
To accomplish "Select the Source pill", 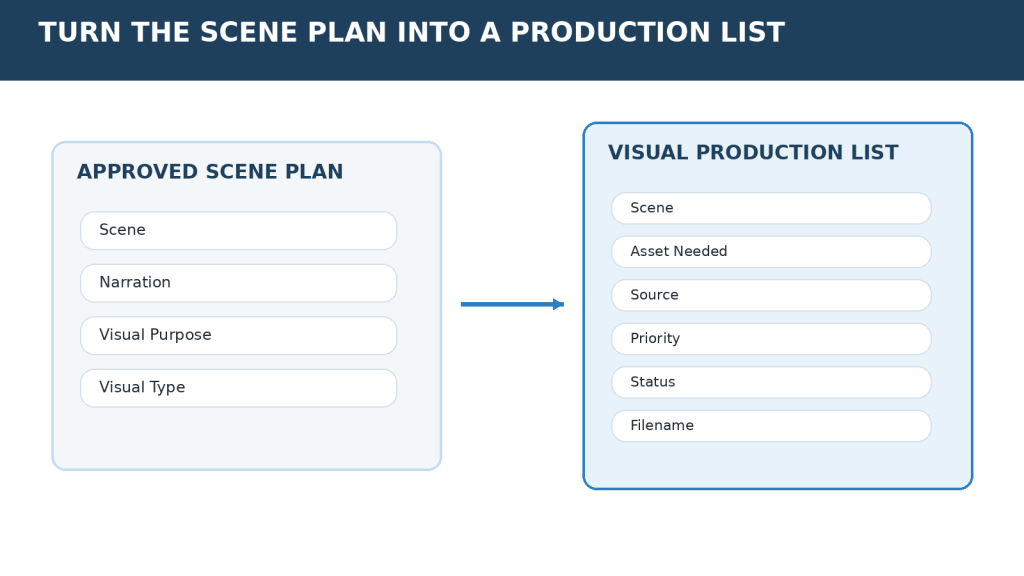I will tap(771, 295).
